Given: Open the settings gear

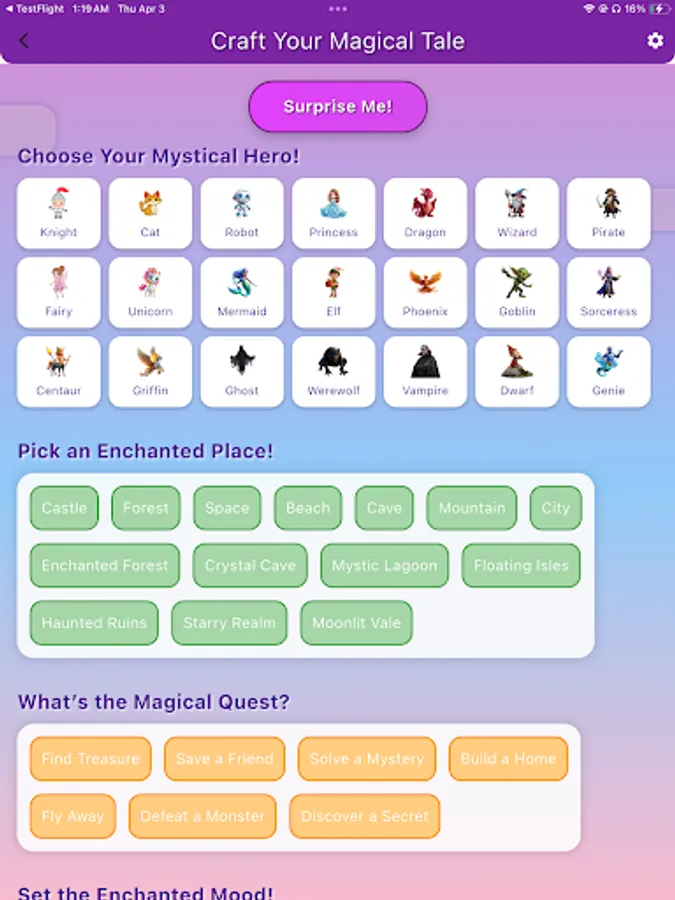Looking at the screenshot, I should coord(654,41).
